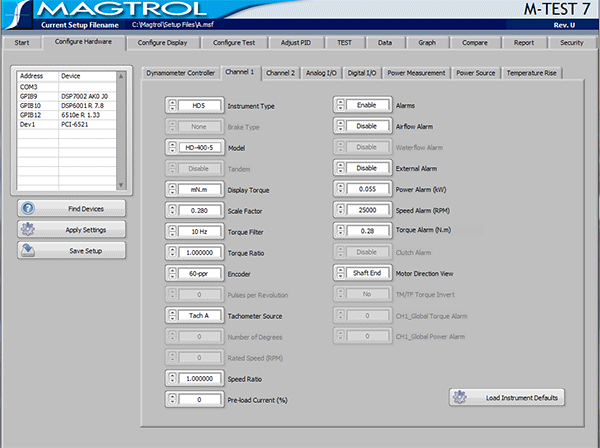Click the Pre-load Current (%) input
This screenshot has height=448, width=600.
coord(199,399)
